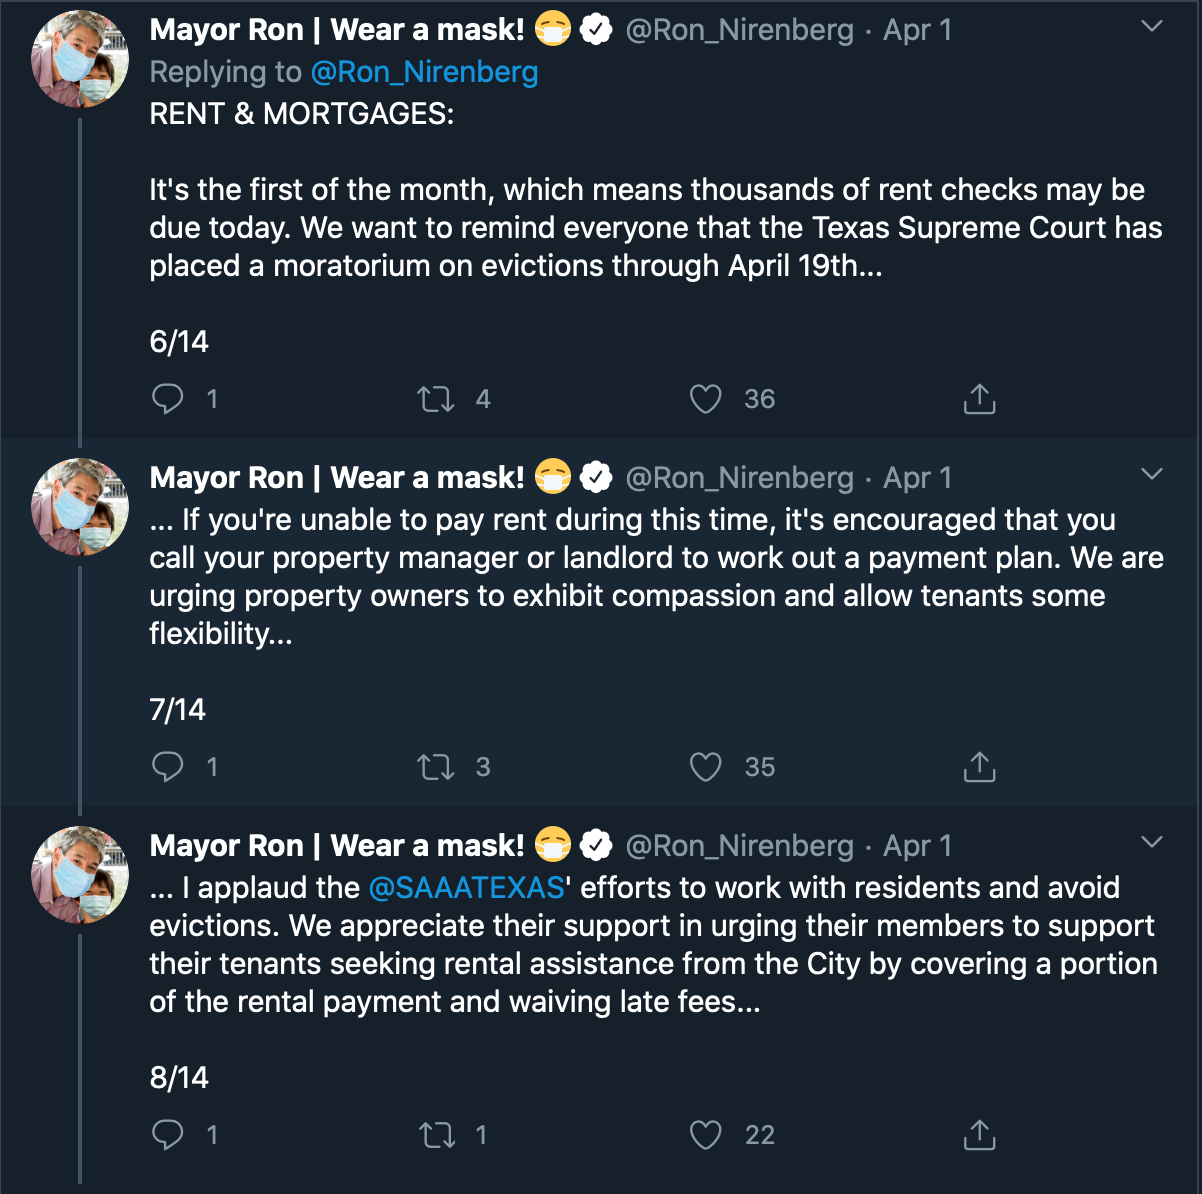Open the more options chevron on the 8/14 tweet
This screenshot has height=1194, width=1202.
point(1152,842)
